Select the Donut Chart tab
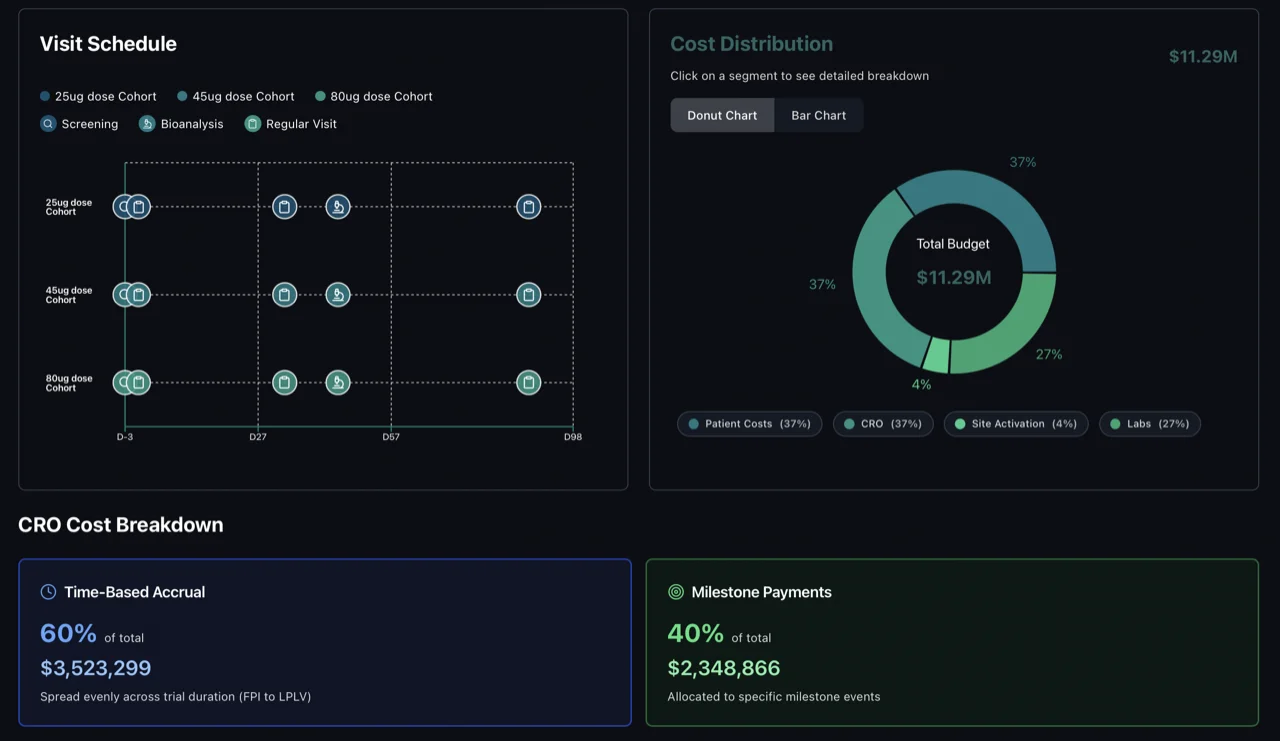The height and width of the screenshot is (741, 1280). (722, 115)
